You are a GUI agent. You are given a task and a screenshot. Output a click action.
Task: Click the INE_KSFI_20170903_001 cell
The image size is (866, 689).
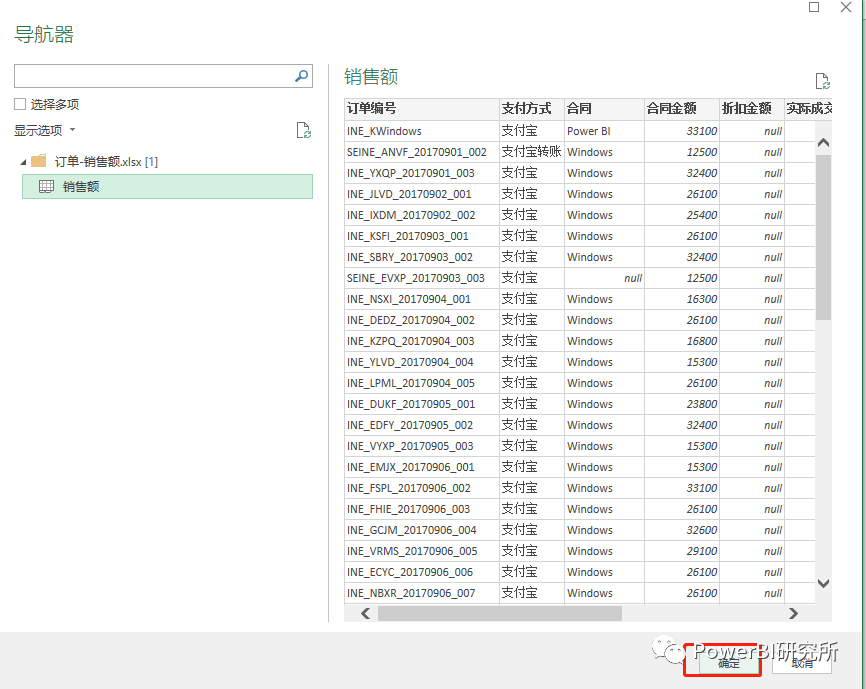(421, 236)
